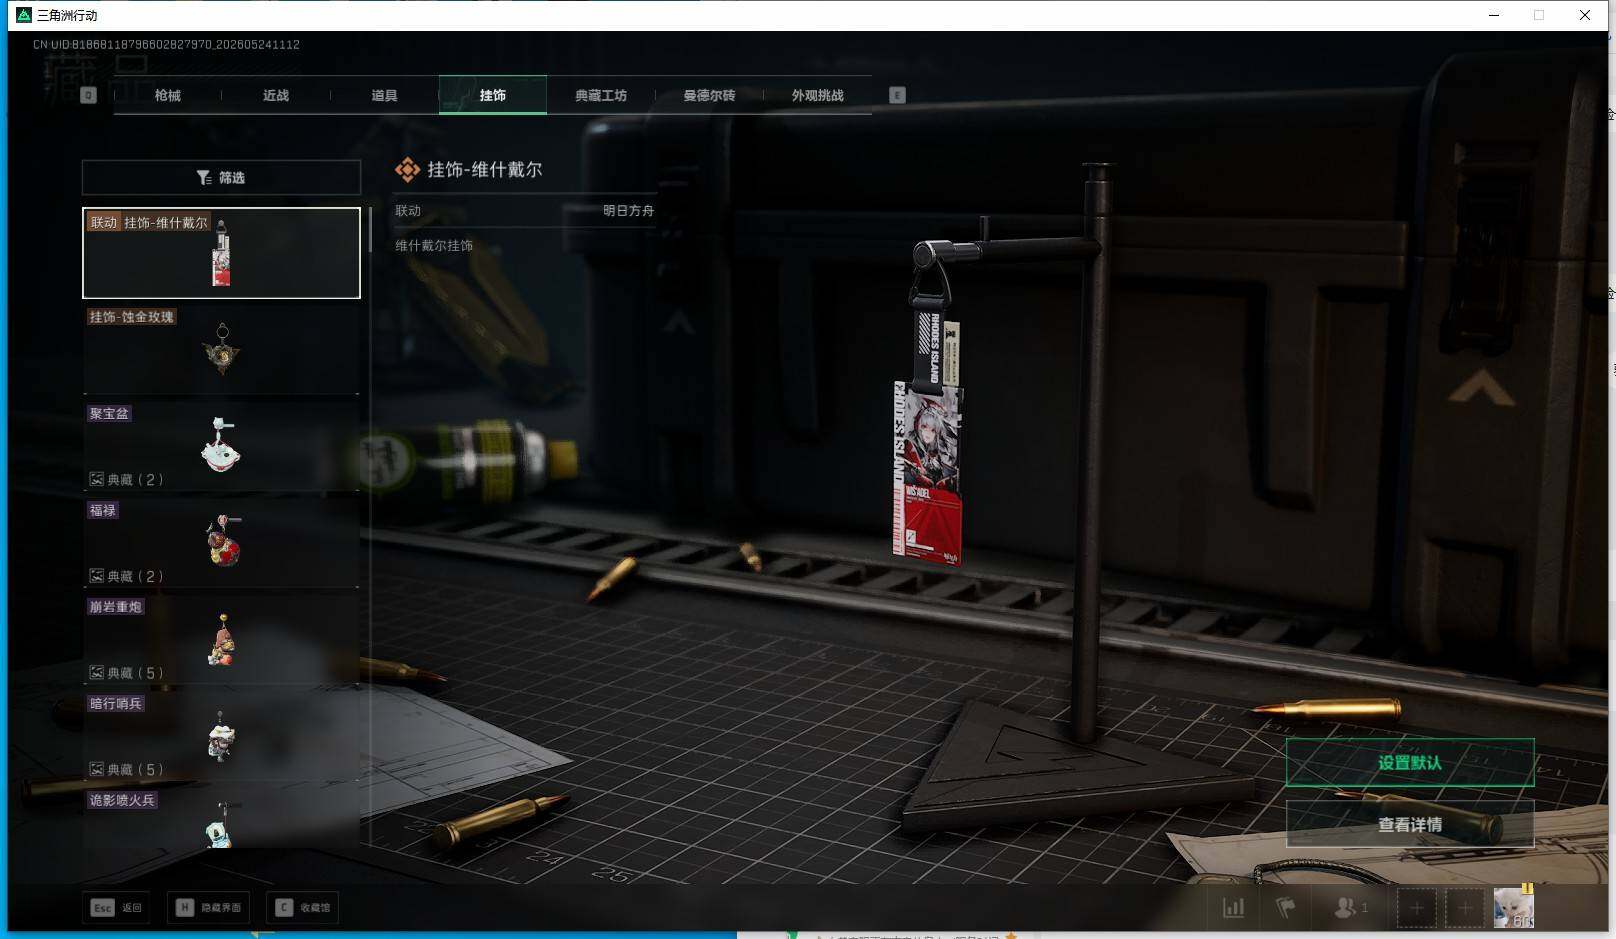Image resolution: width=1616 pixels, height=939 pixels.
Task: Open the statistics bar chart icon
Action: (x=1234, y=908)
